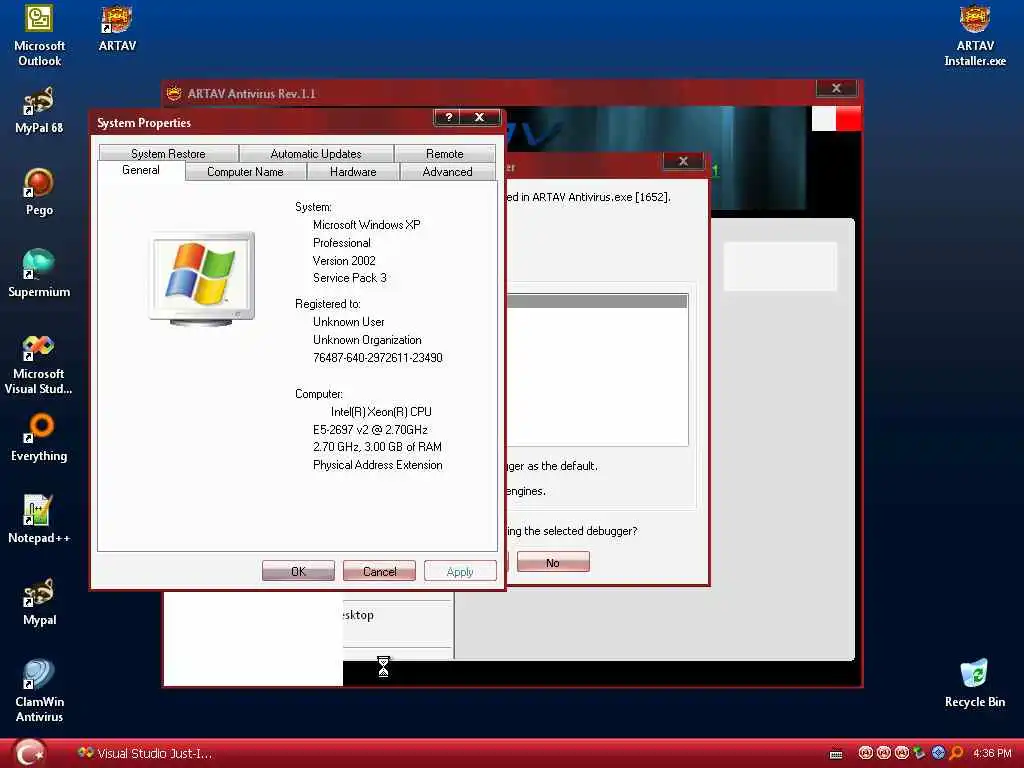Click the 'Microsoft Windows XP' text
Screen dimensions: 1024x768
point(366,225)
